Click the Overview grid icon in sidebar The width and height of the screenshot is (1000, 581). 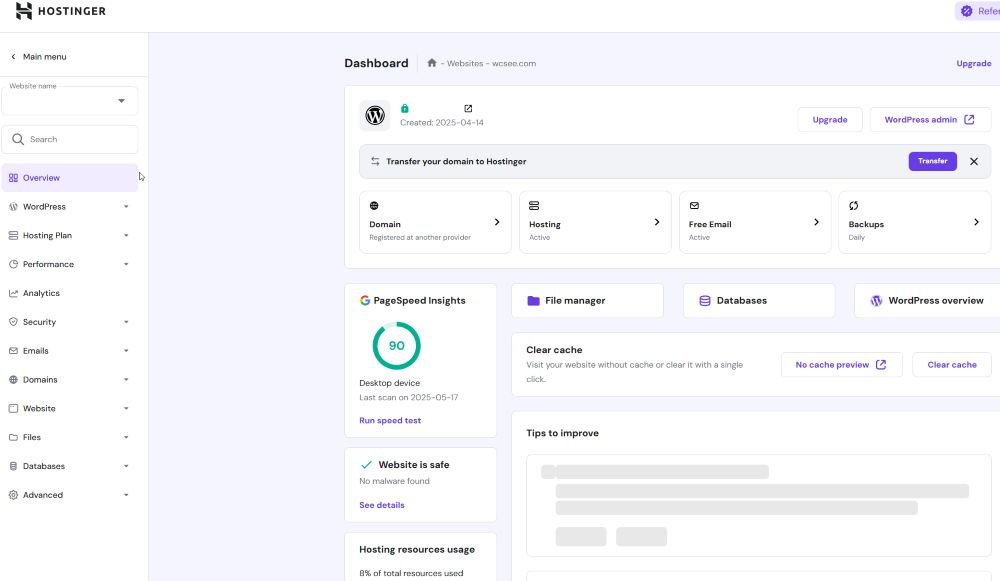[13, 178]
